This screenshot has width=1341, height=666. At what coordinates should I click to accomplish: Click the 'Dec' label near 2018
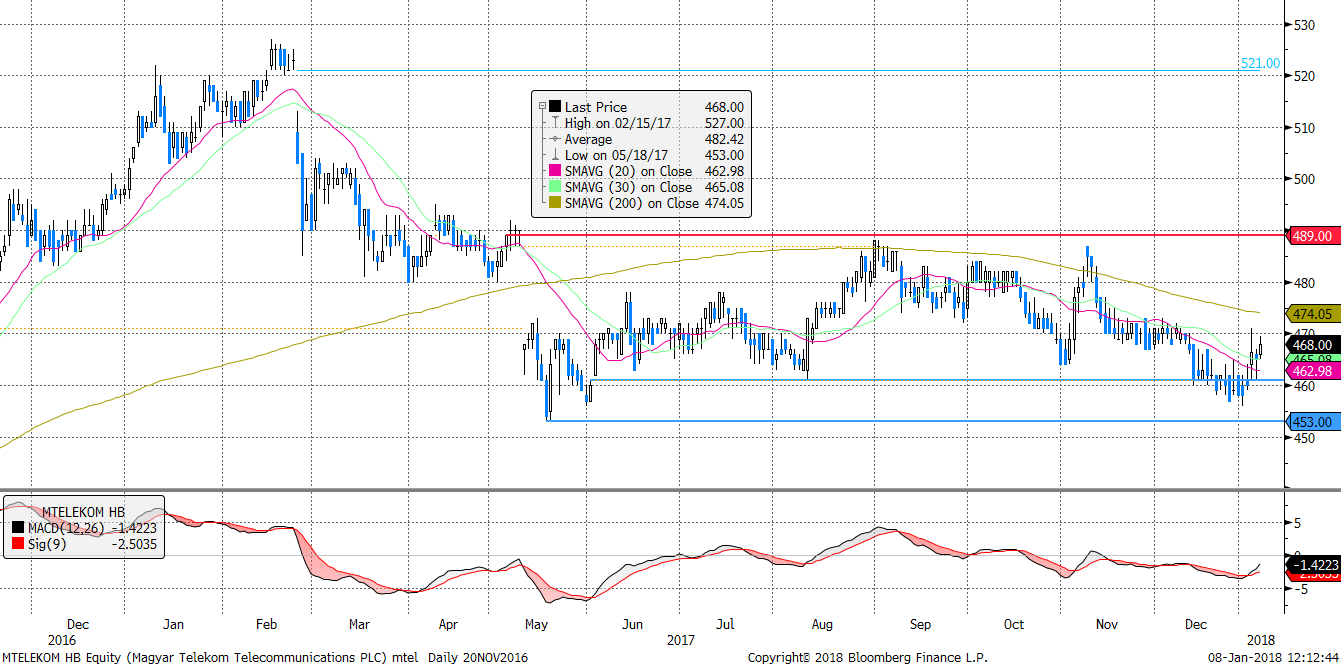click(x=1195, y=624)
